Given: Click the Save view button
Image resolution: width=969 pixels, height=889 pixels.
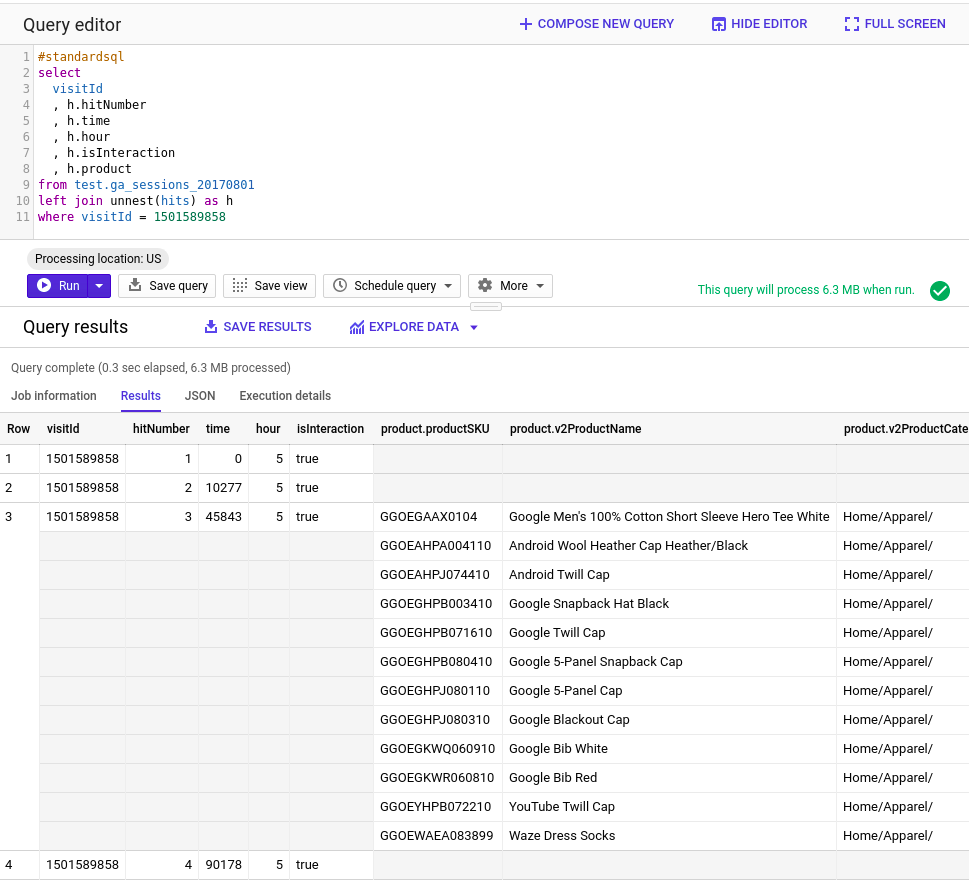Looking at the screenshot, I should (269, 285).
